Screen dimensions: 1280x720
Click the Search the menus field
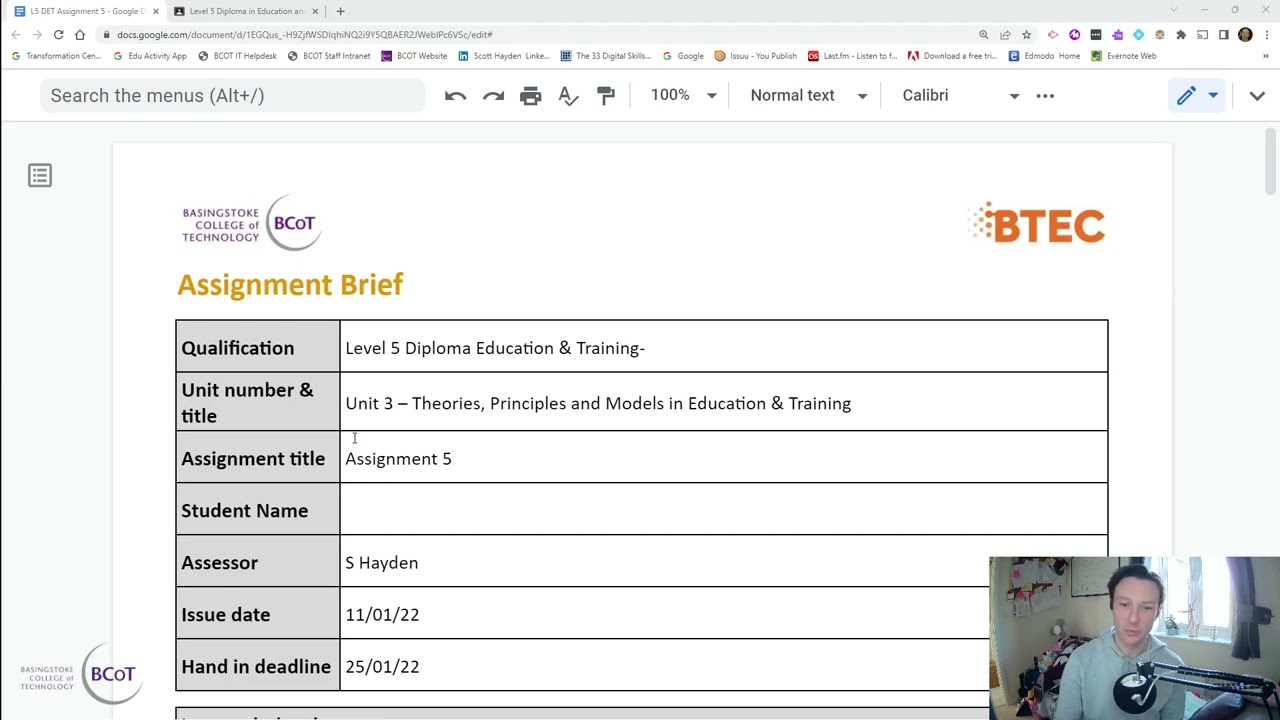pyautogui.click(x=233, y=95)
